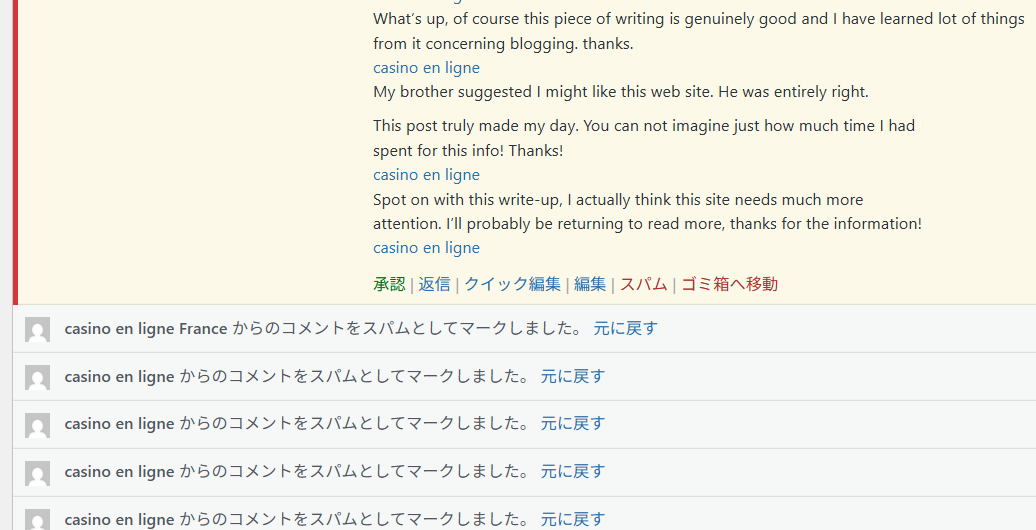Reply to the comment with 返信
Screen dimensions: 1036x530
point(434,284)
